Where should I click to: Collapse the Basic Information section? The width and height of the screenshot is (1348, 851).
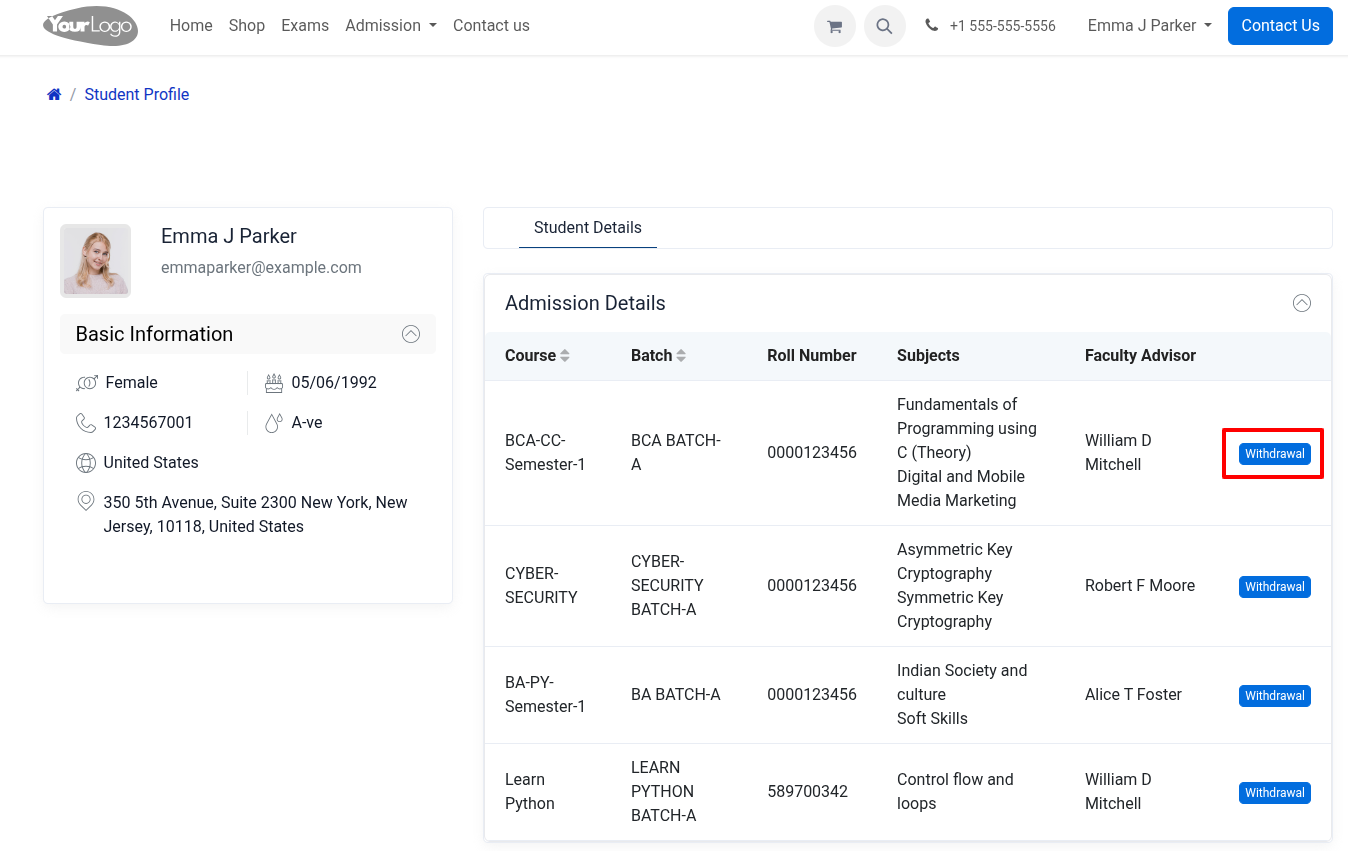coord(411,334)
